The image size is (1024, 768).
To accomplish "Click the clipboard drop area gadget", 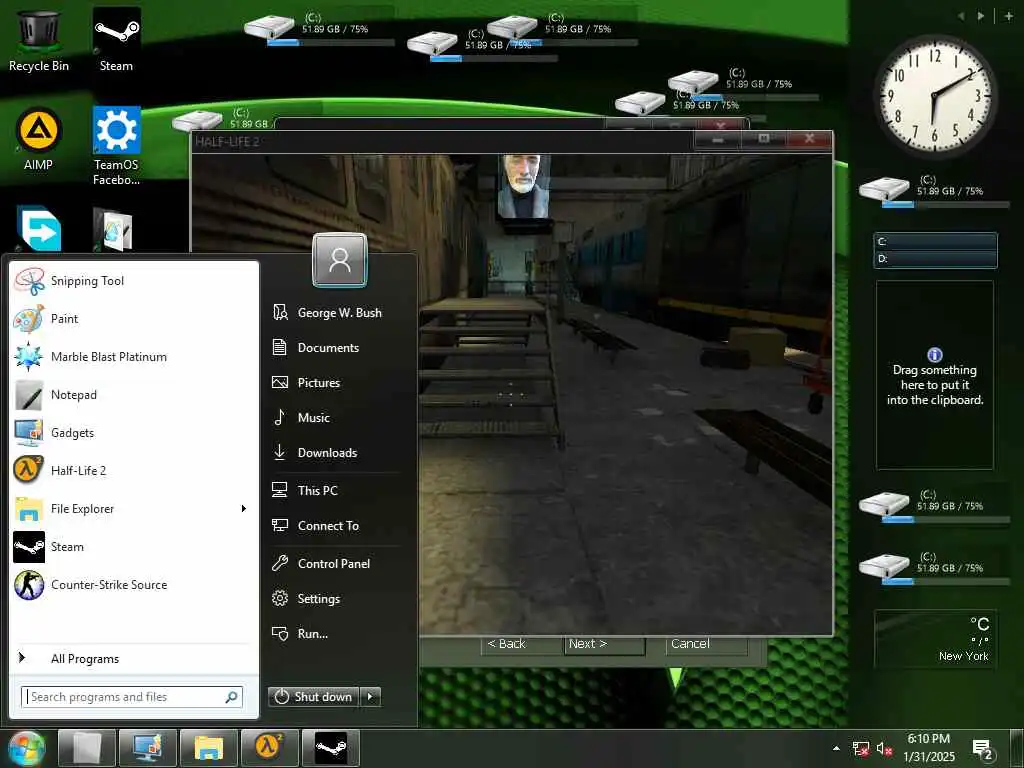I will tap(935, 375).
